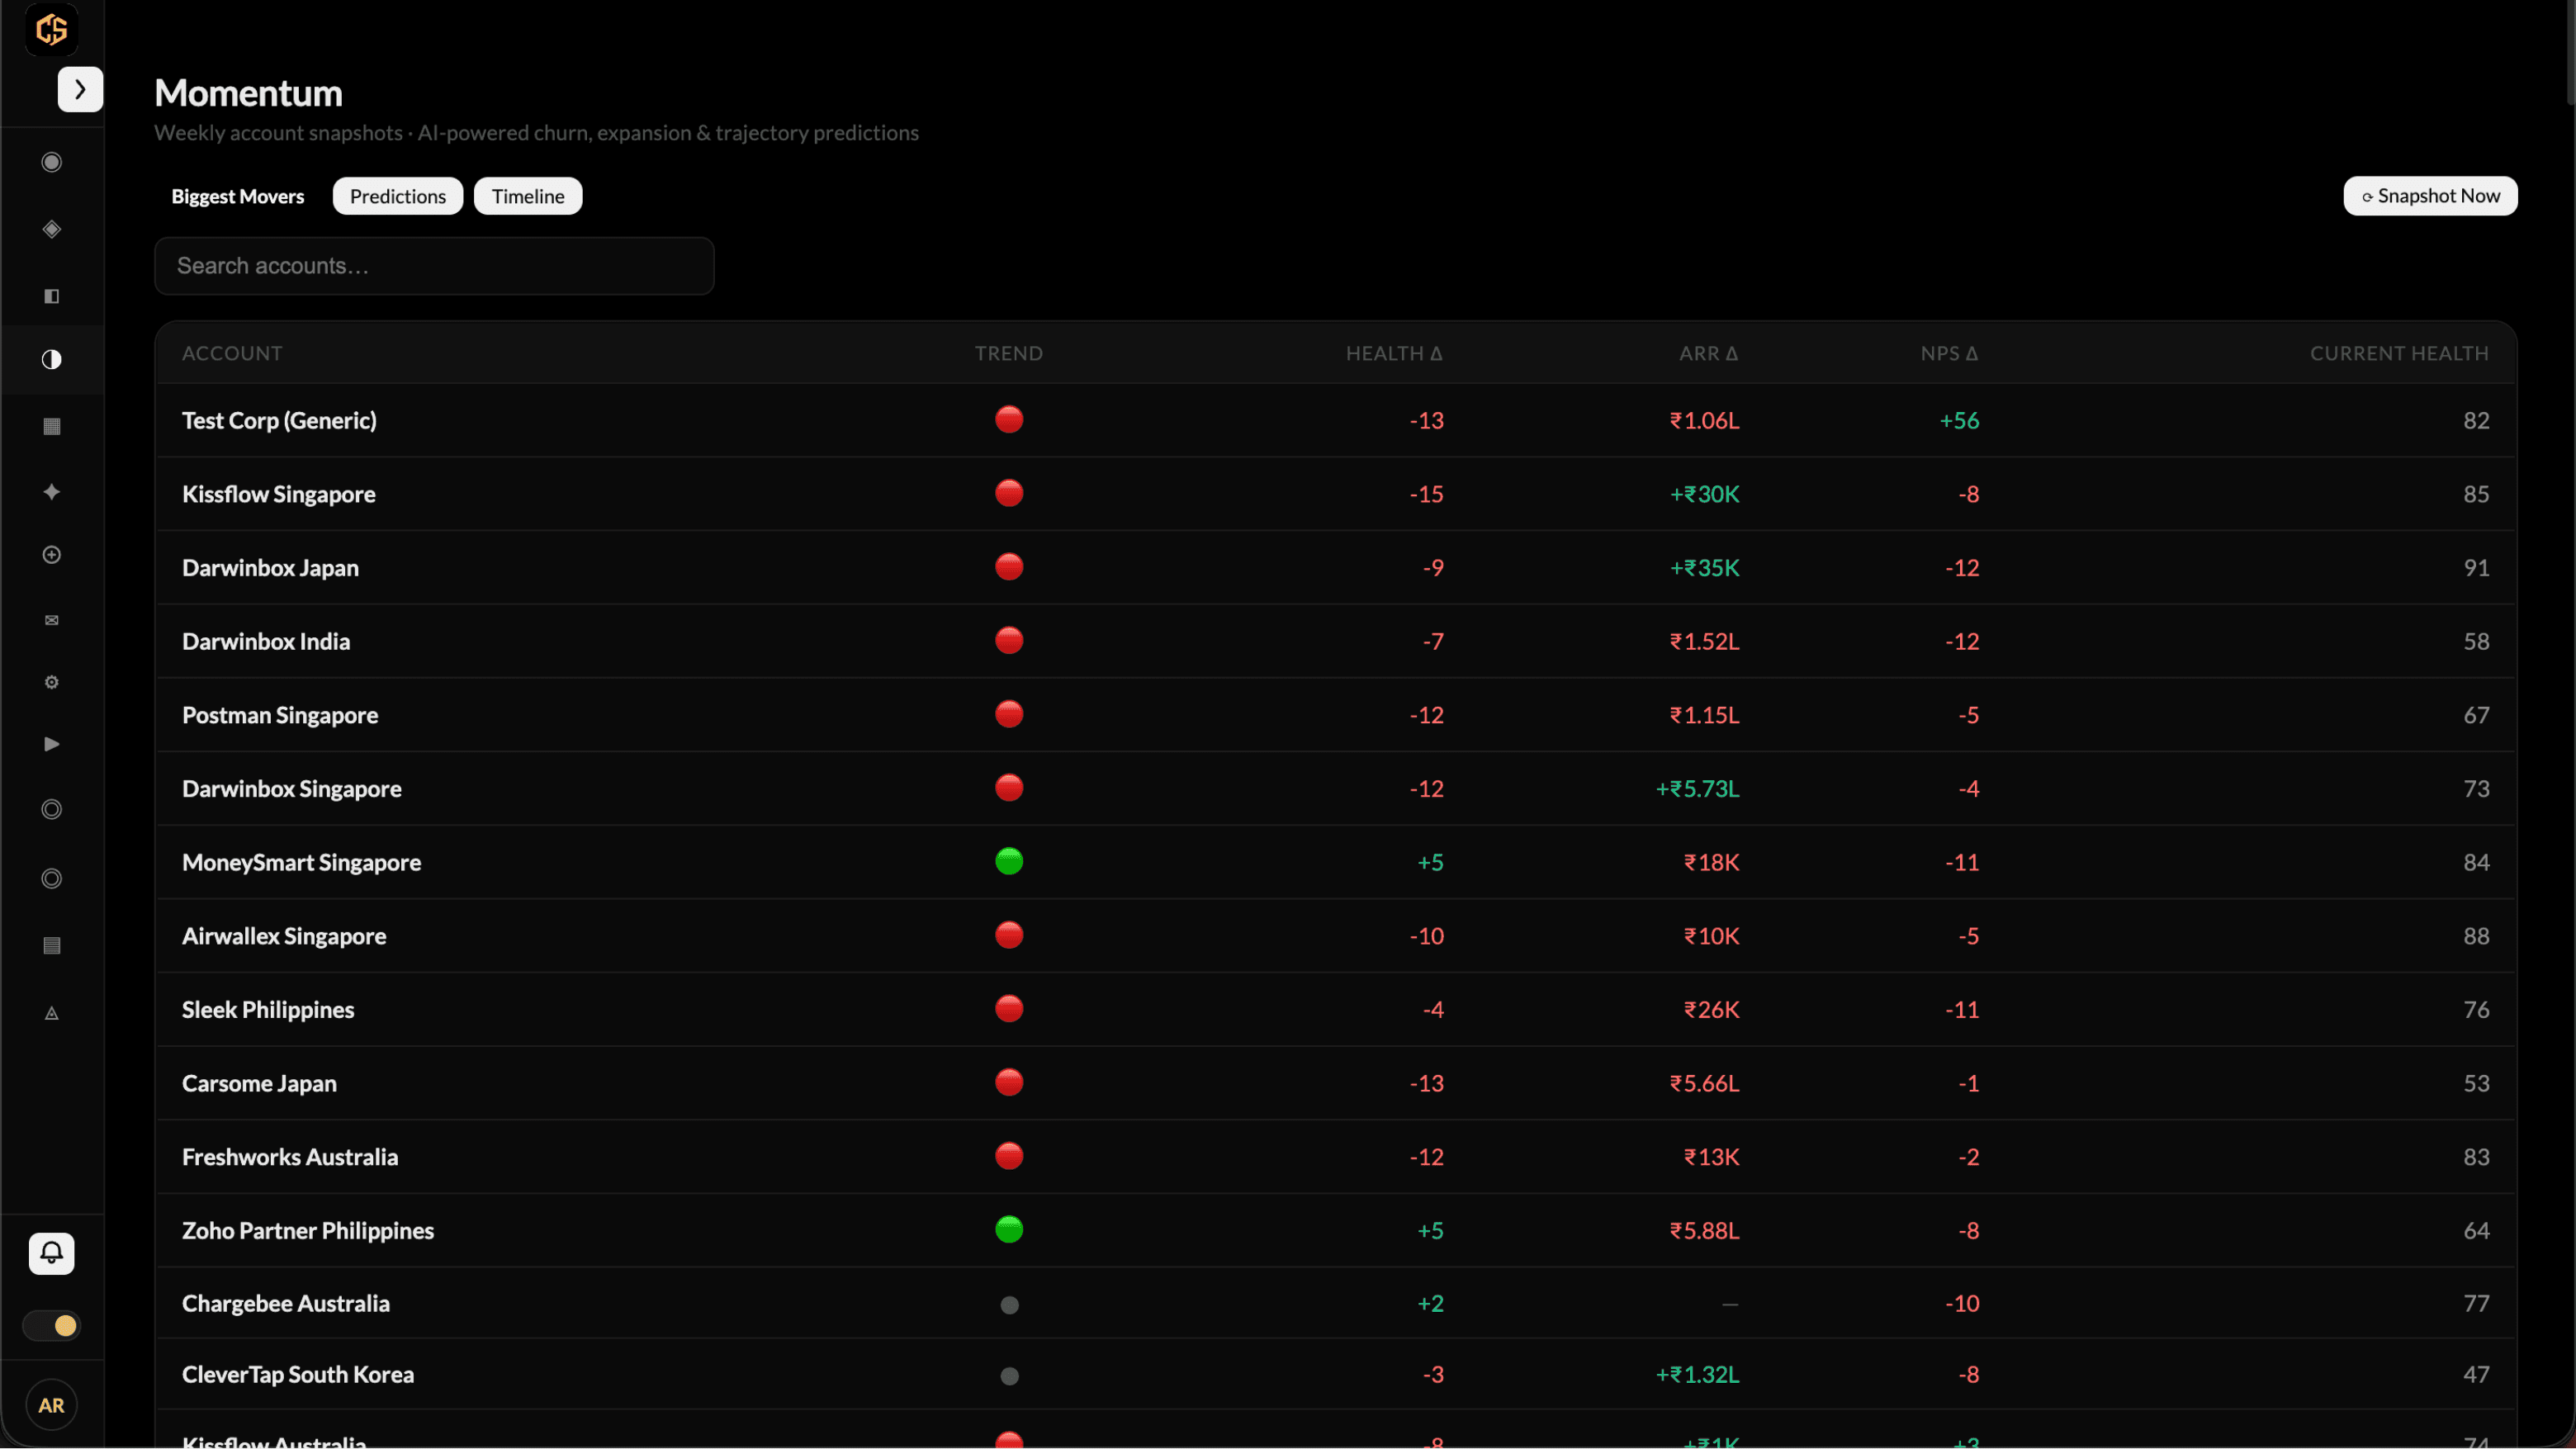
Task: Open the Freshworks Australia account
Action: (290, 1158)
